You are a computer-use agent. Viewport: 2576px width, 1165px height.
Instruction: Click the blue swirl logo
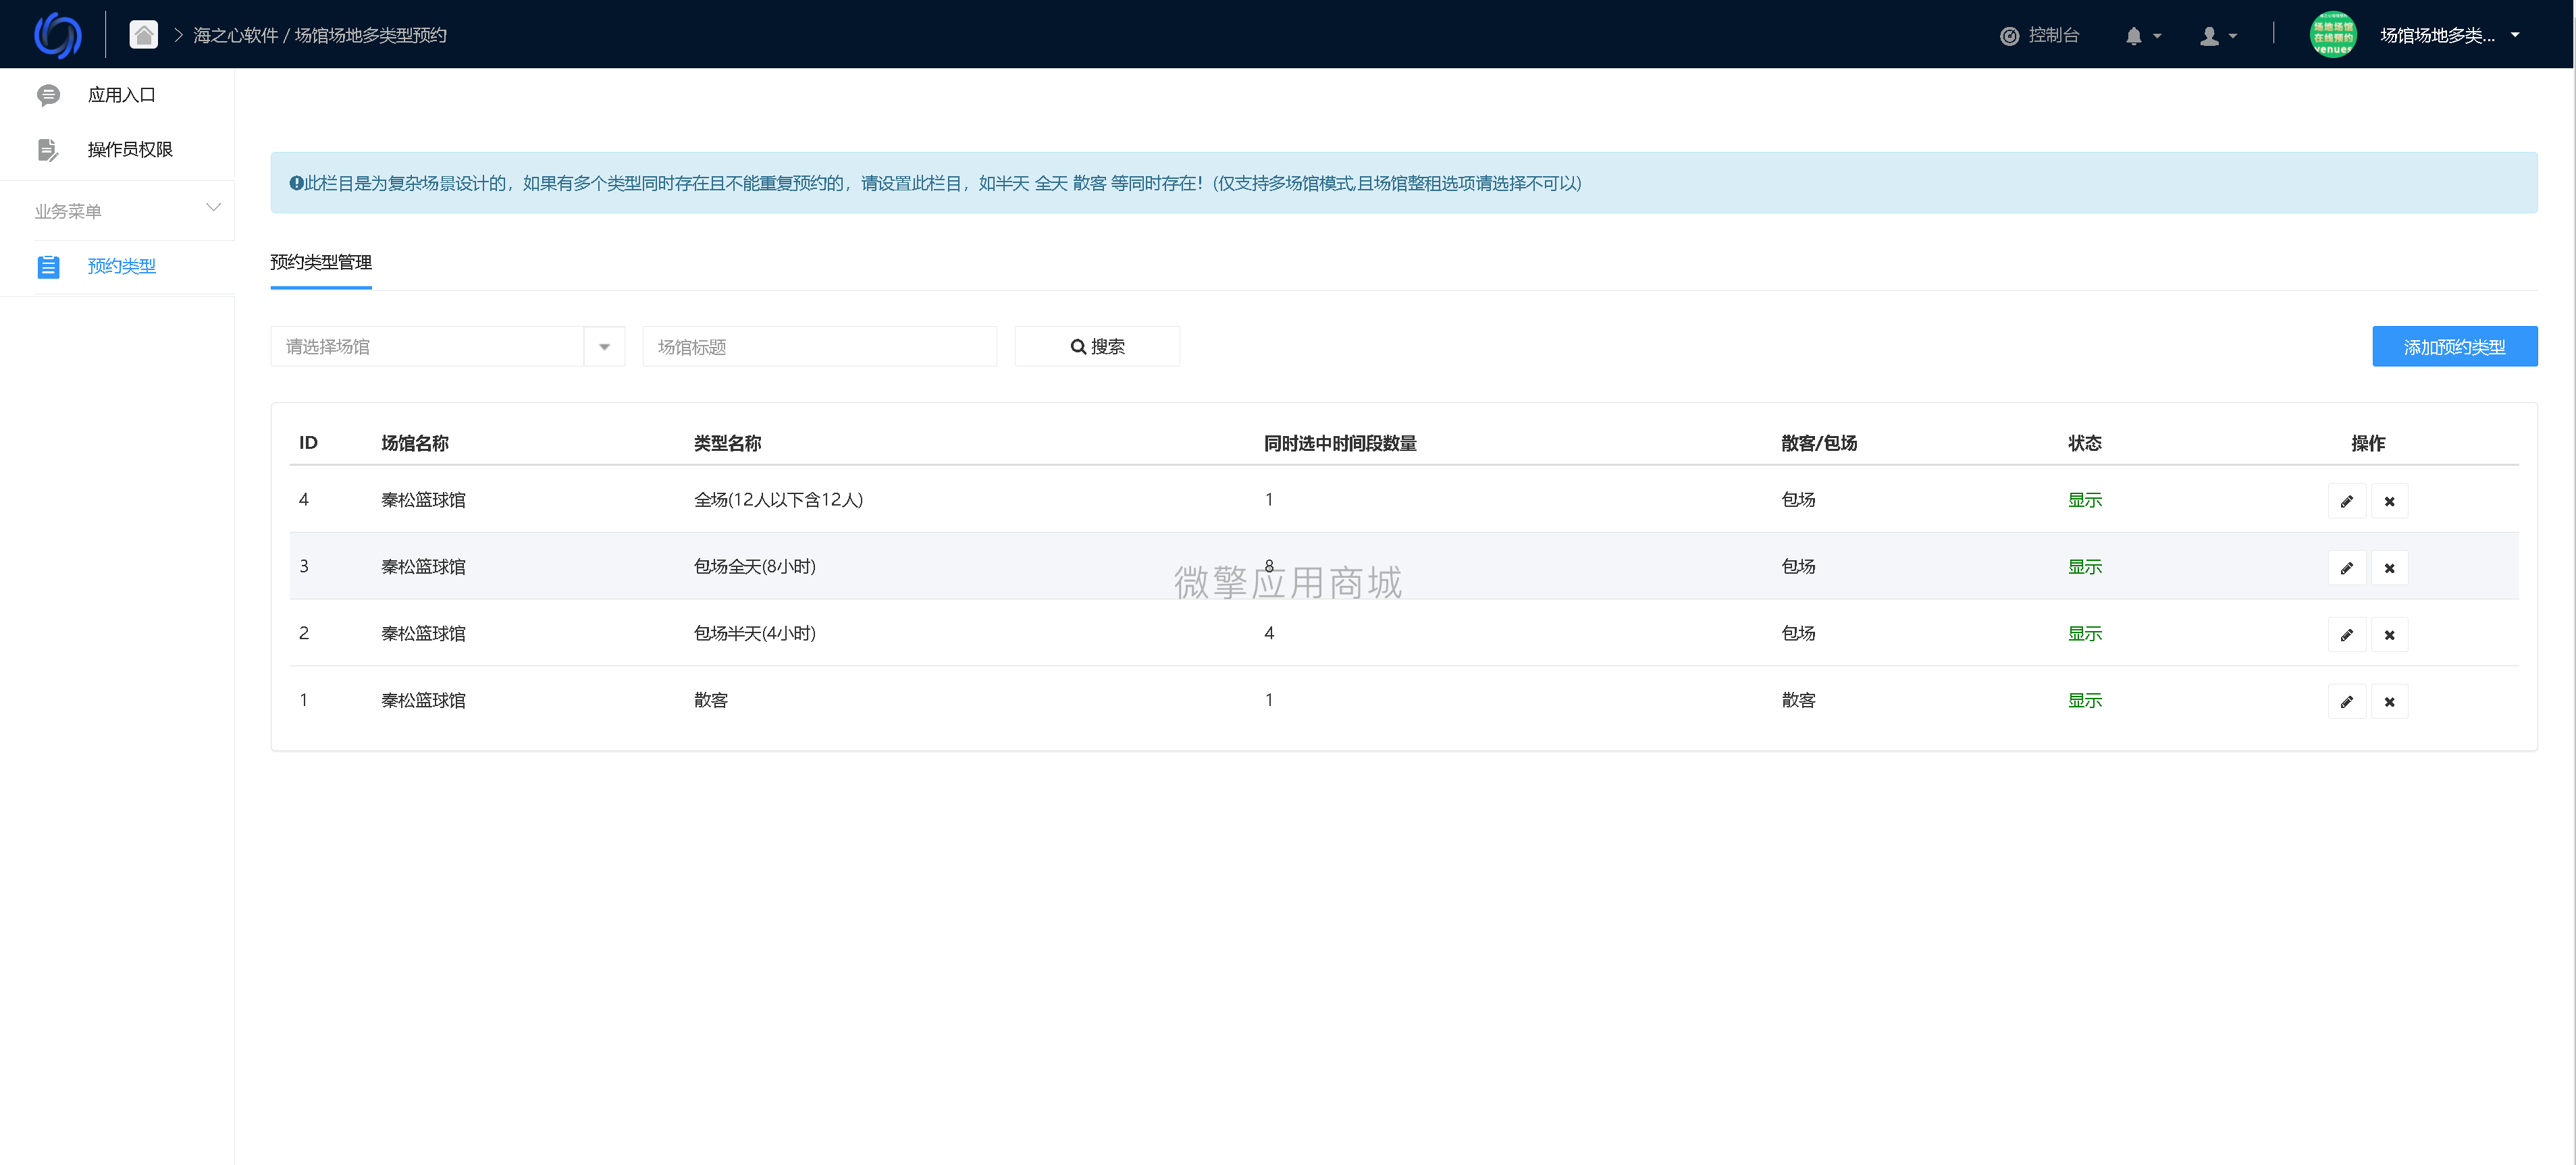tap(57, 35)
